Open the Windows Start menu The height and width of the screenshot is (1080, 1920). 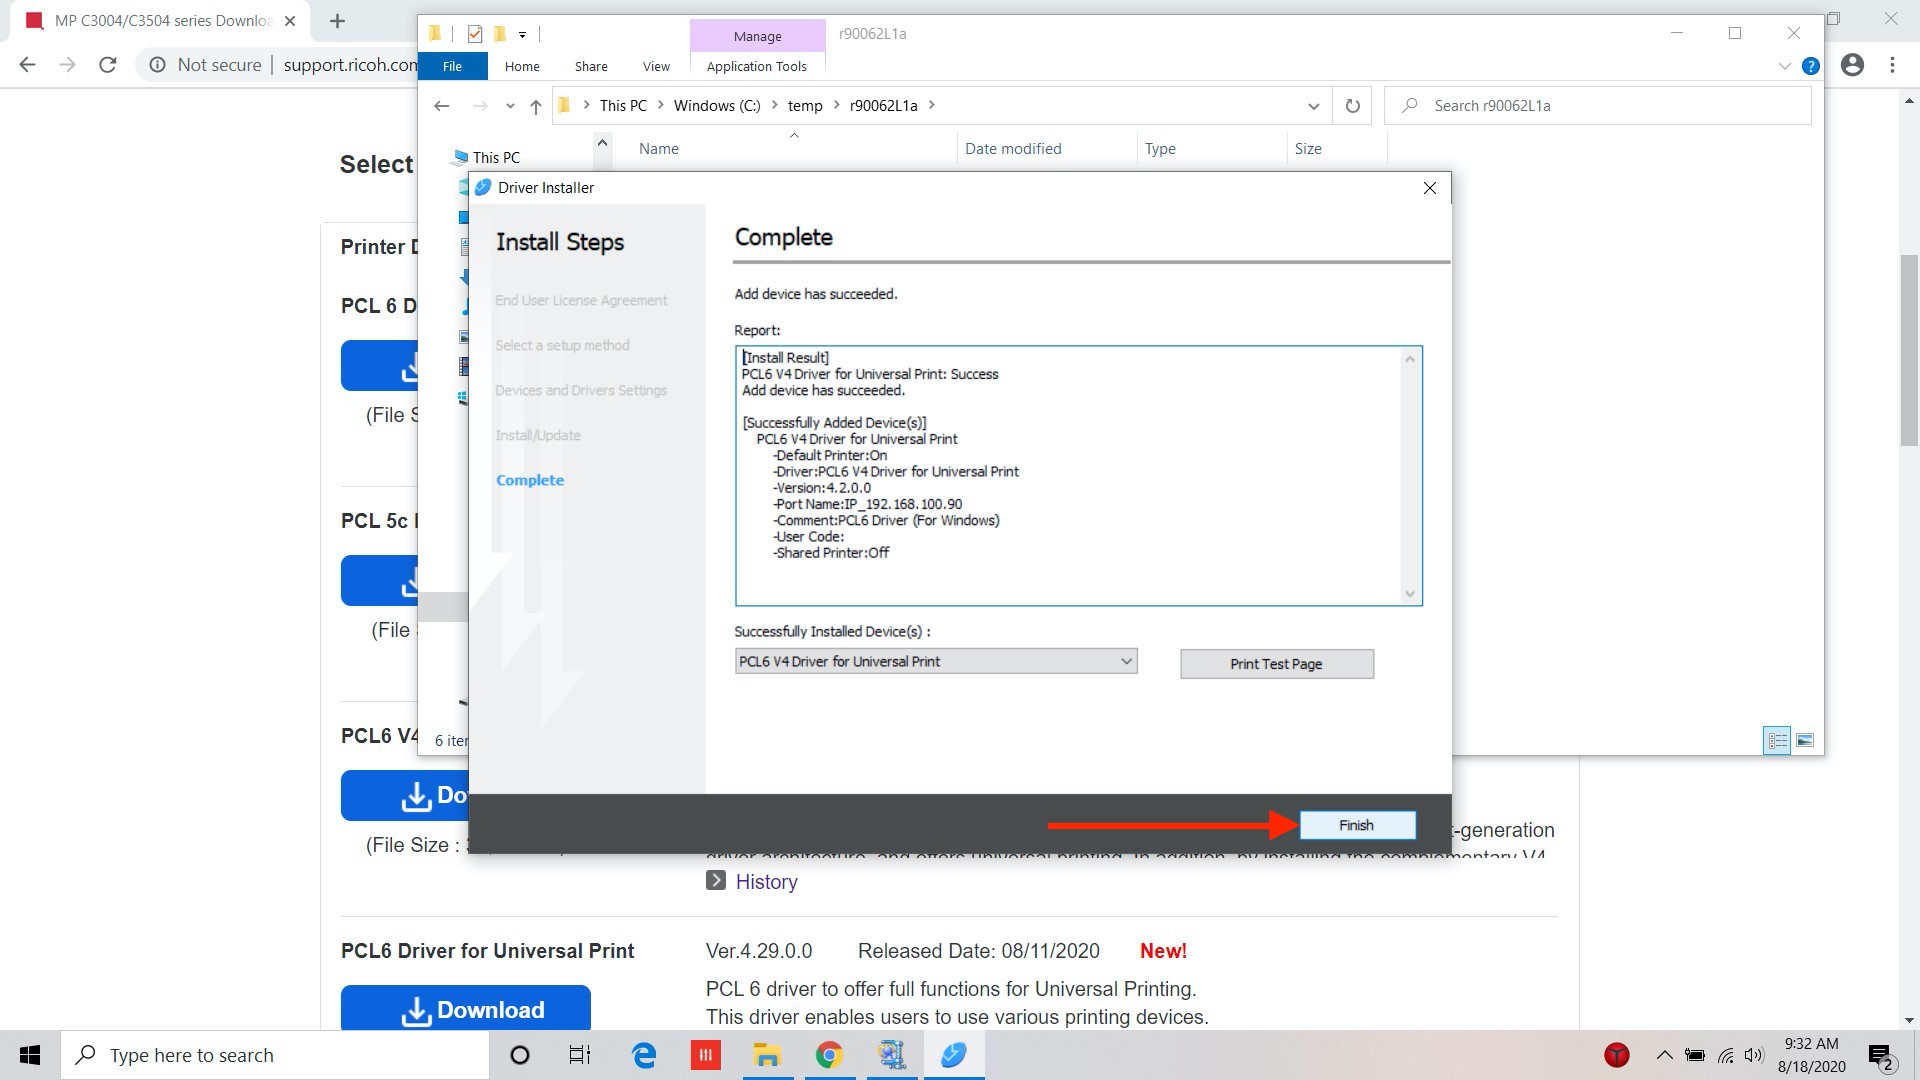pos(30,1055)
